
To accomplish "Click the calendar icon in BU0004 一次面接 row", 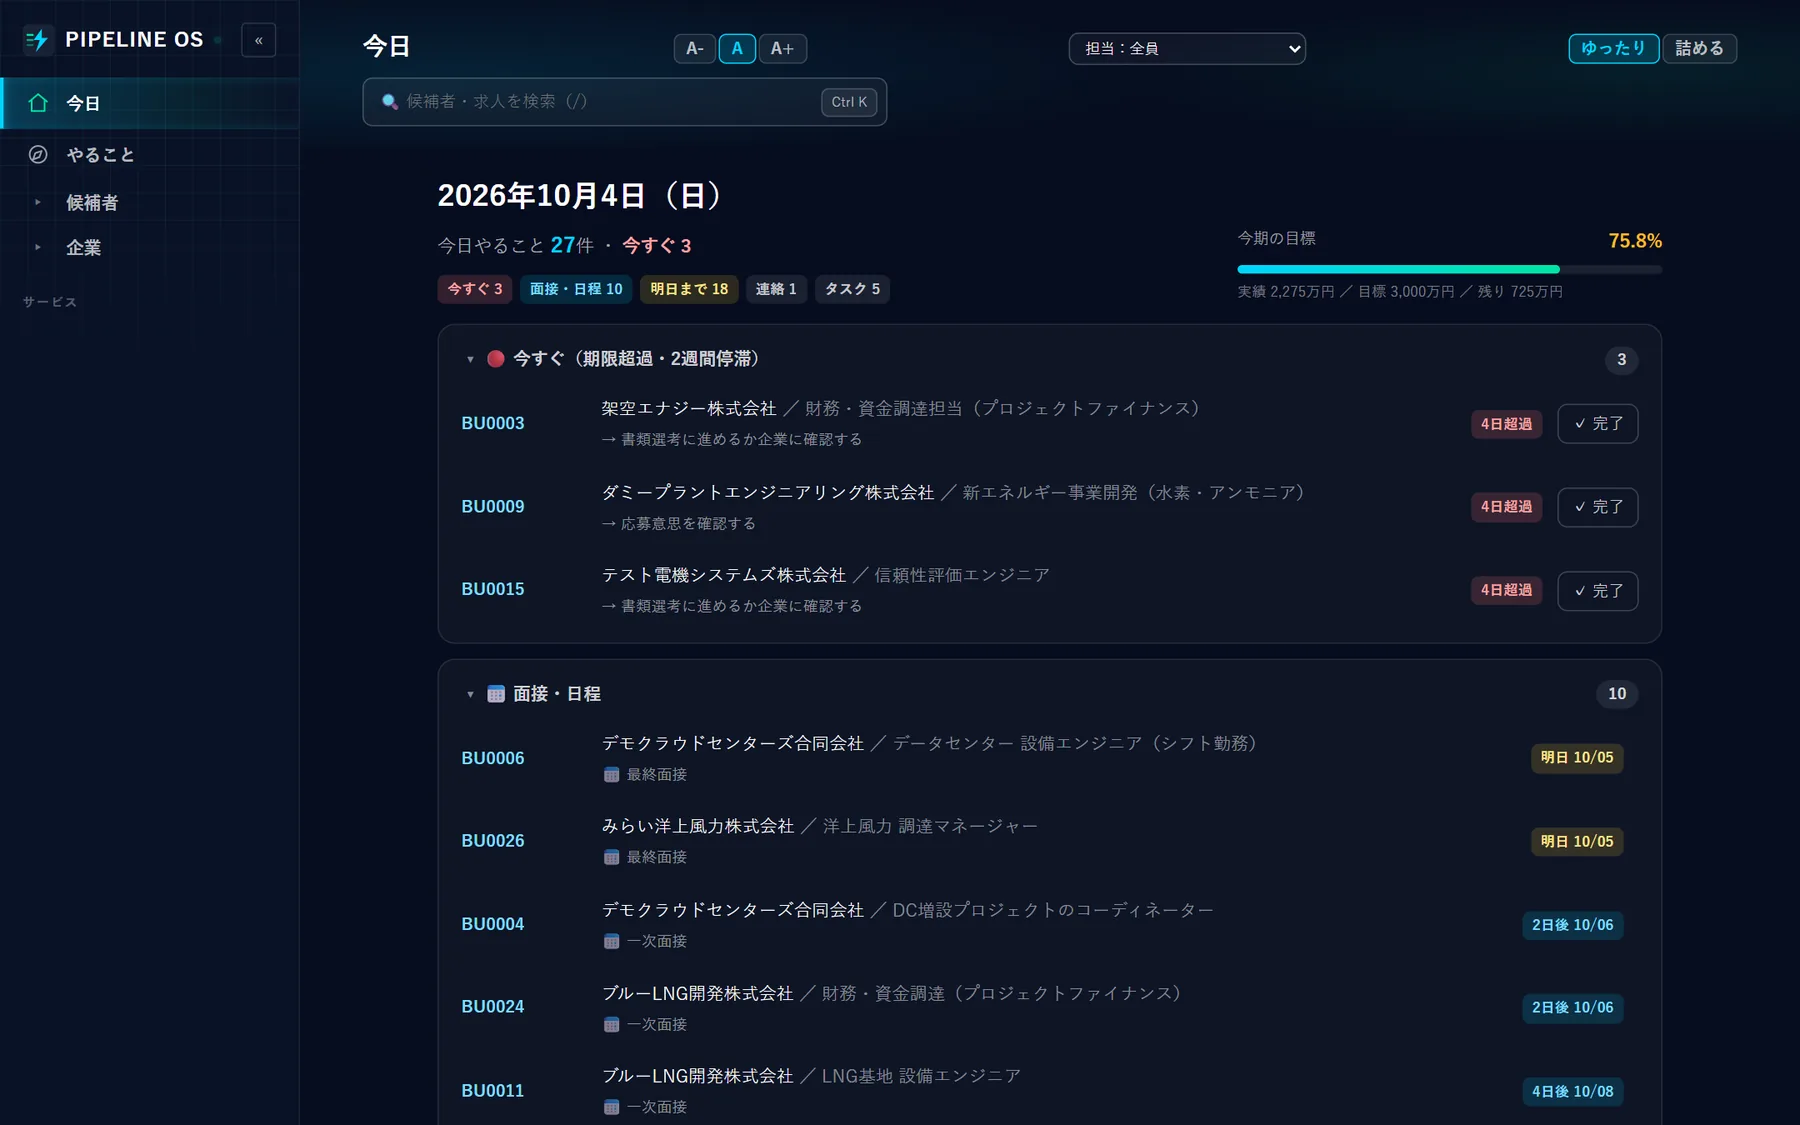I will (611, 941).
